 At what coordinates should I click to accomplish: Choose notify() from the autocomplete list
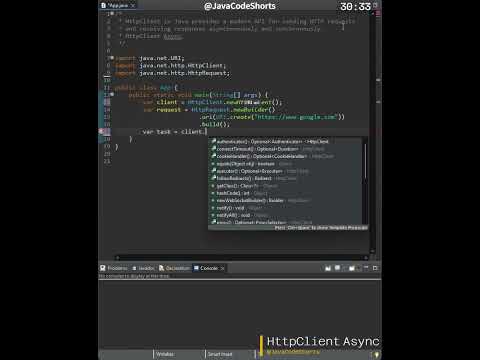(285, 208)
